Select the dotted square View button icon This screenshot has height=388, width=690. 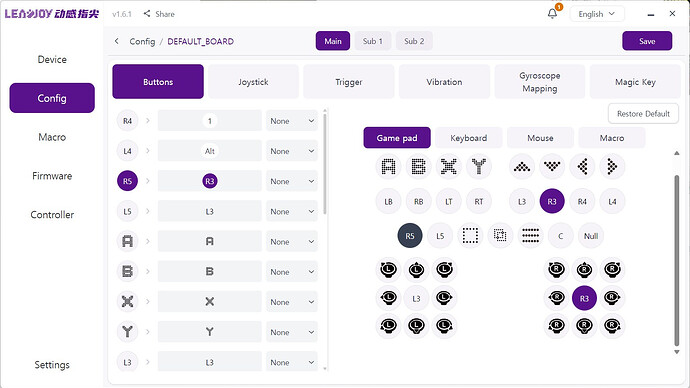pyautogui.click(x=470, y=236)
